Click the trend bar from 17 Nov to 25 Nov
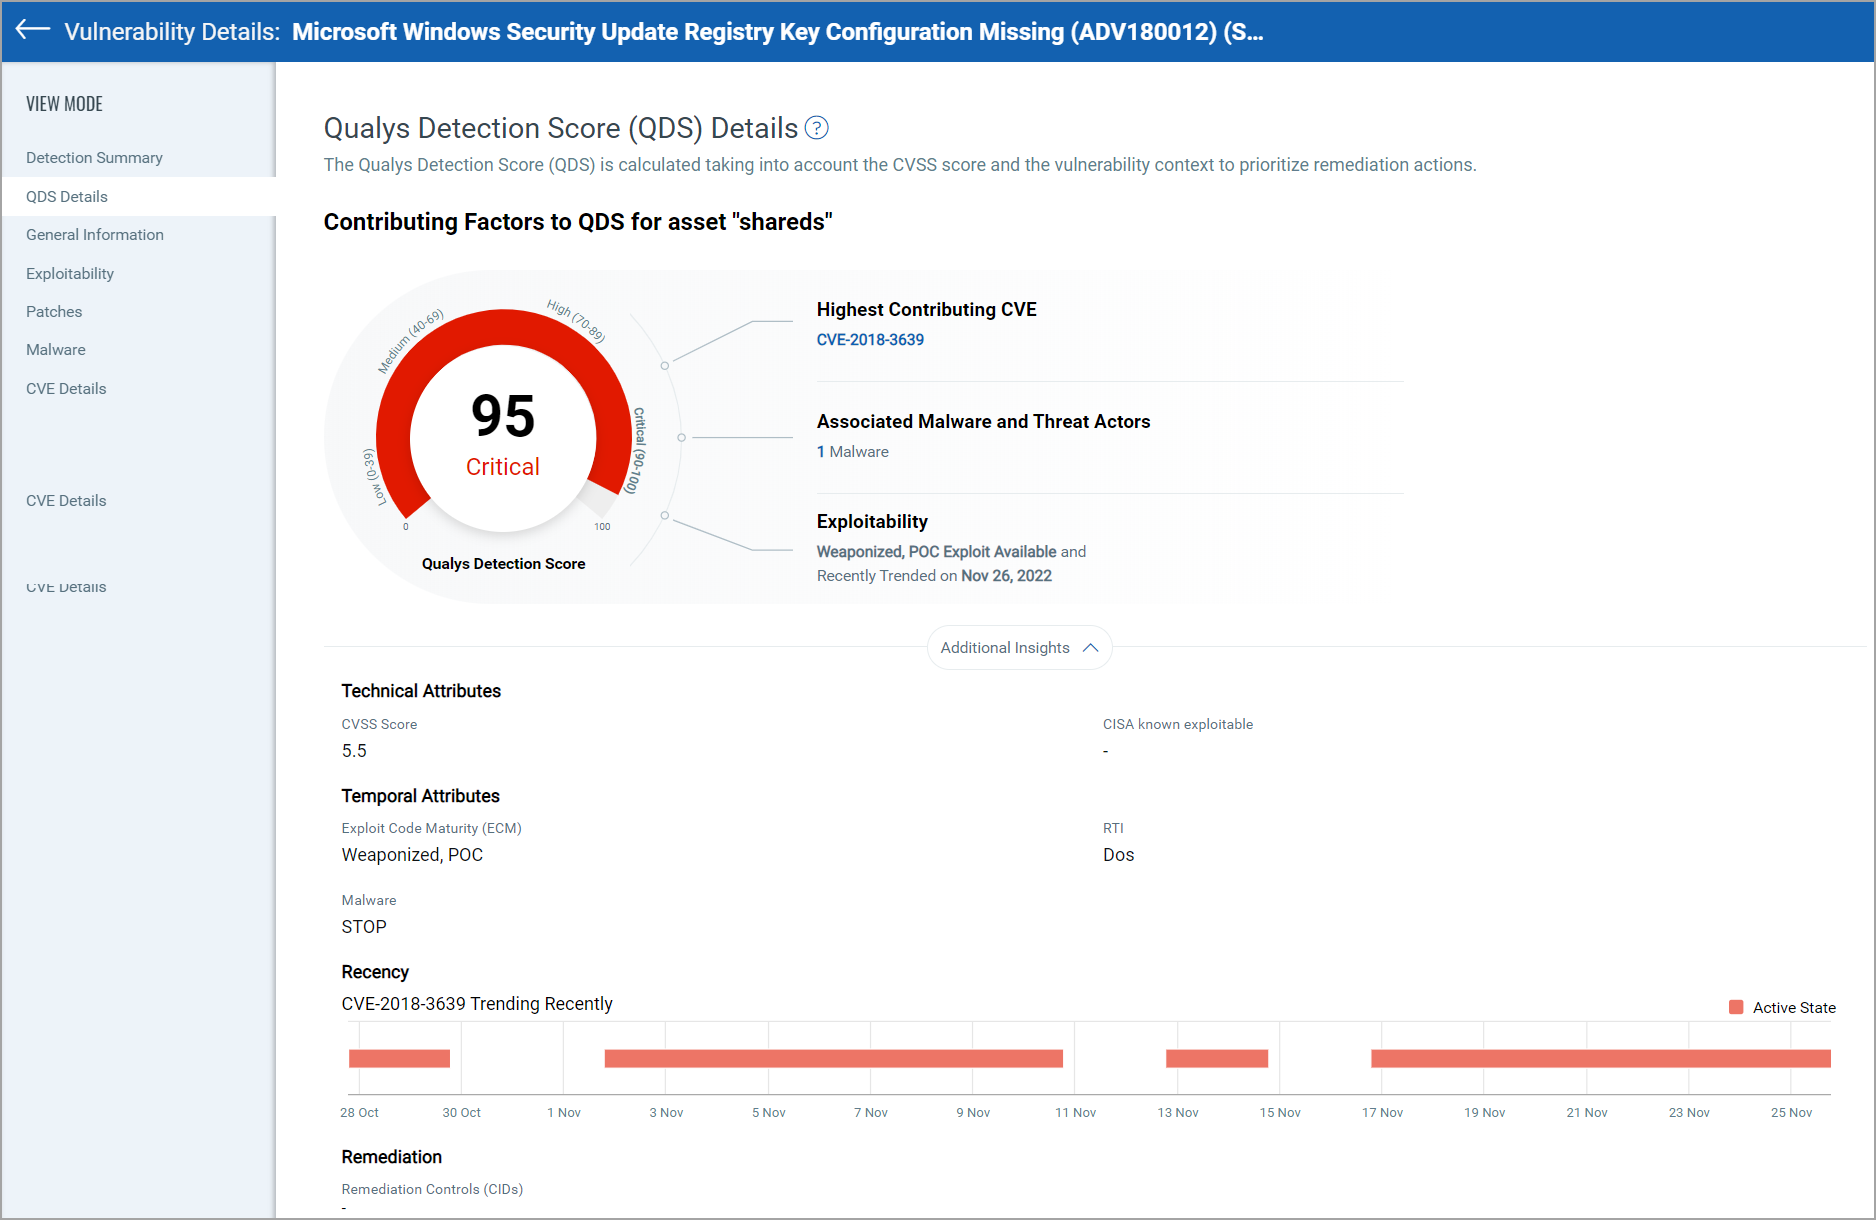The height and width of the screenshot is (1220, 1876). click(x=1600, y=1058)
